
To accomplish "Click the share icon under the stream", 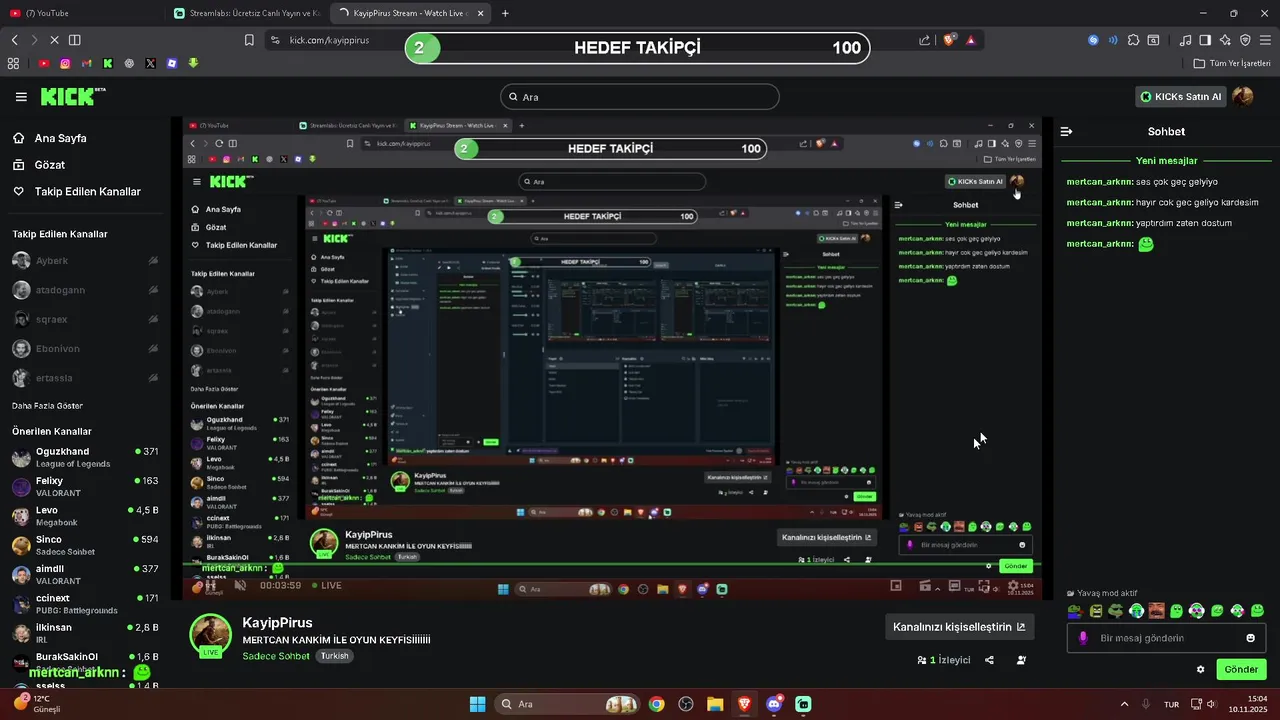I will pos(989,660).
